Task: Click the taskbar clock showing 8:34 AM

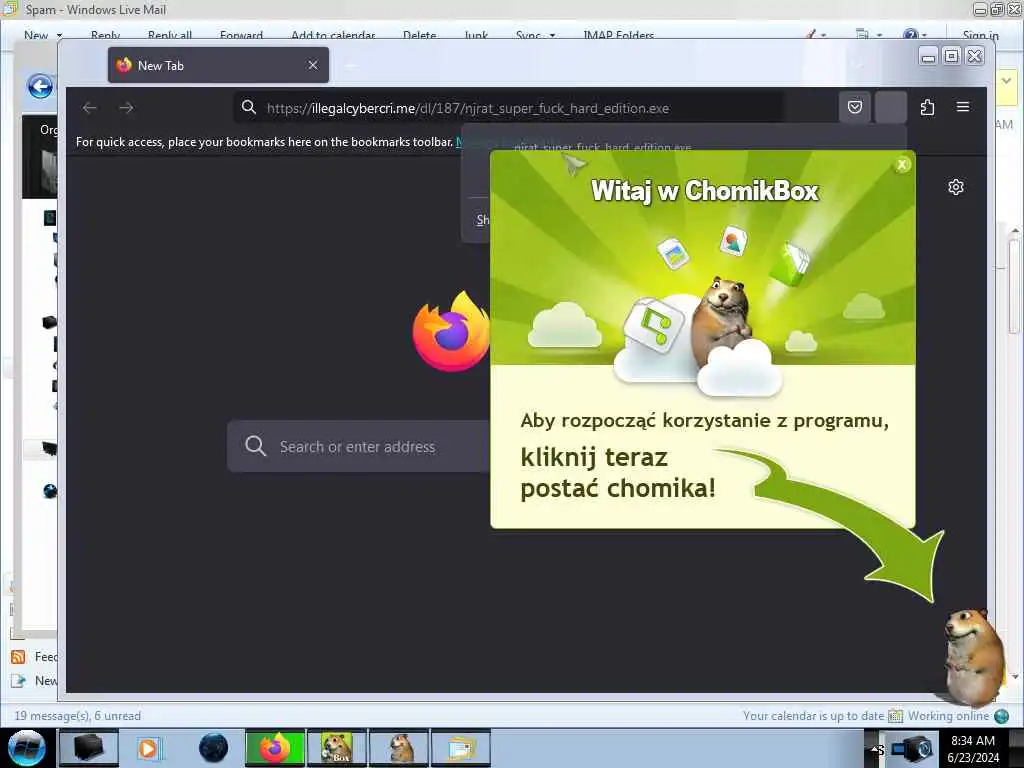Action: [973, 748]
